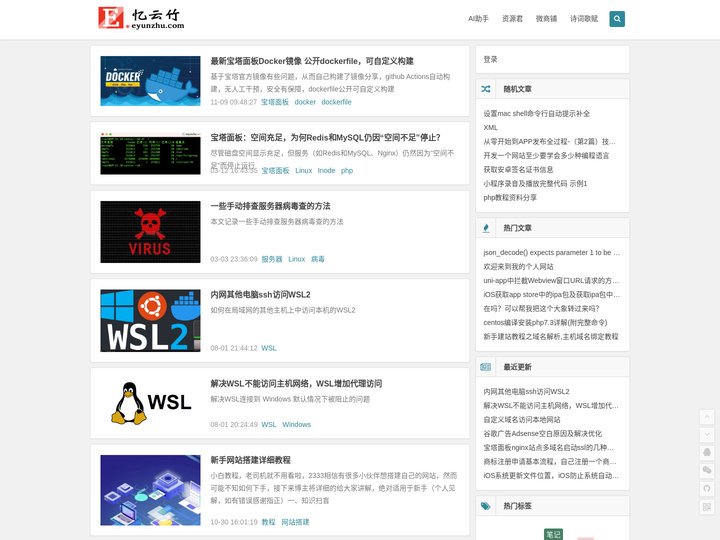Open the search magnifier button in header
The height and width of the screenshot is (540, 720).
(x=617, y=19)
